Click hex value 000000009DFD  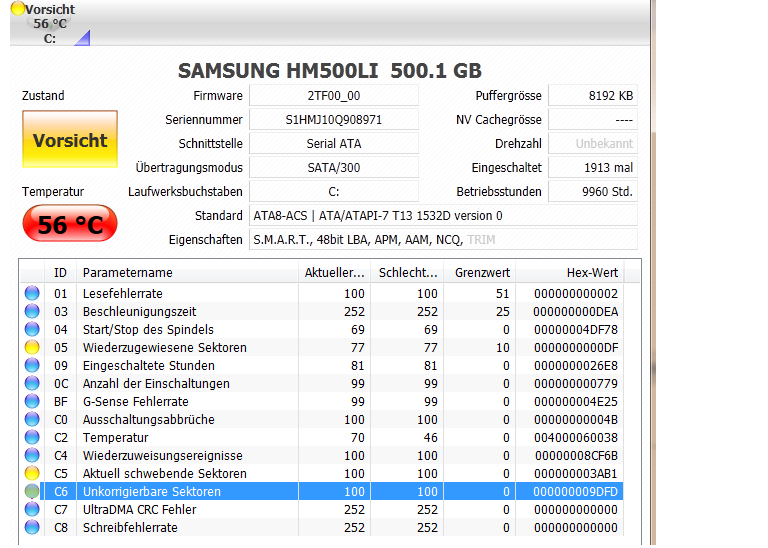coord(576,492)
